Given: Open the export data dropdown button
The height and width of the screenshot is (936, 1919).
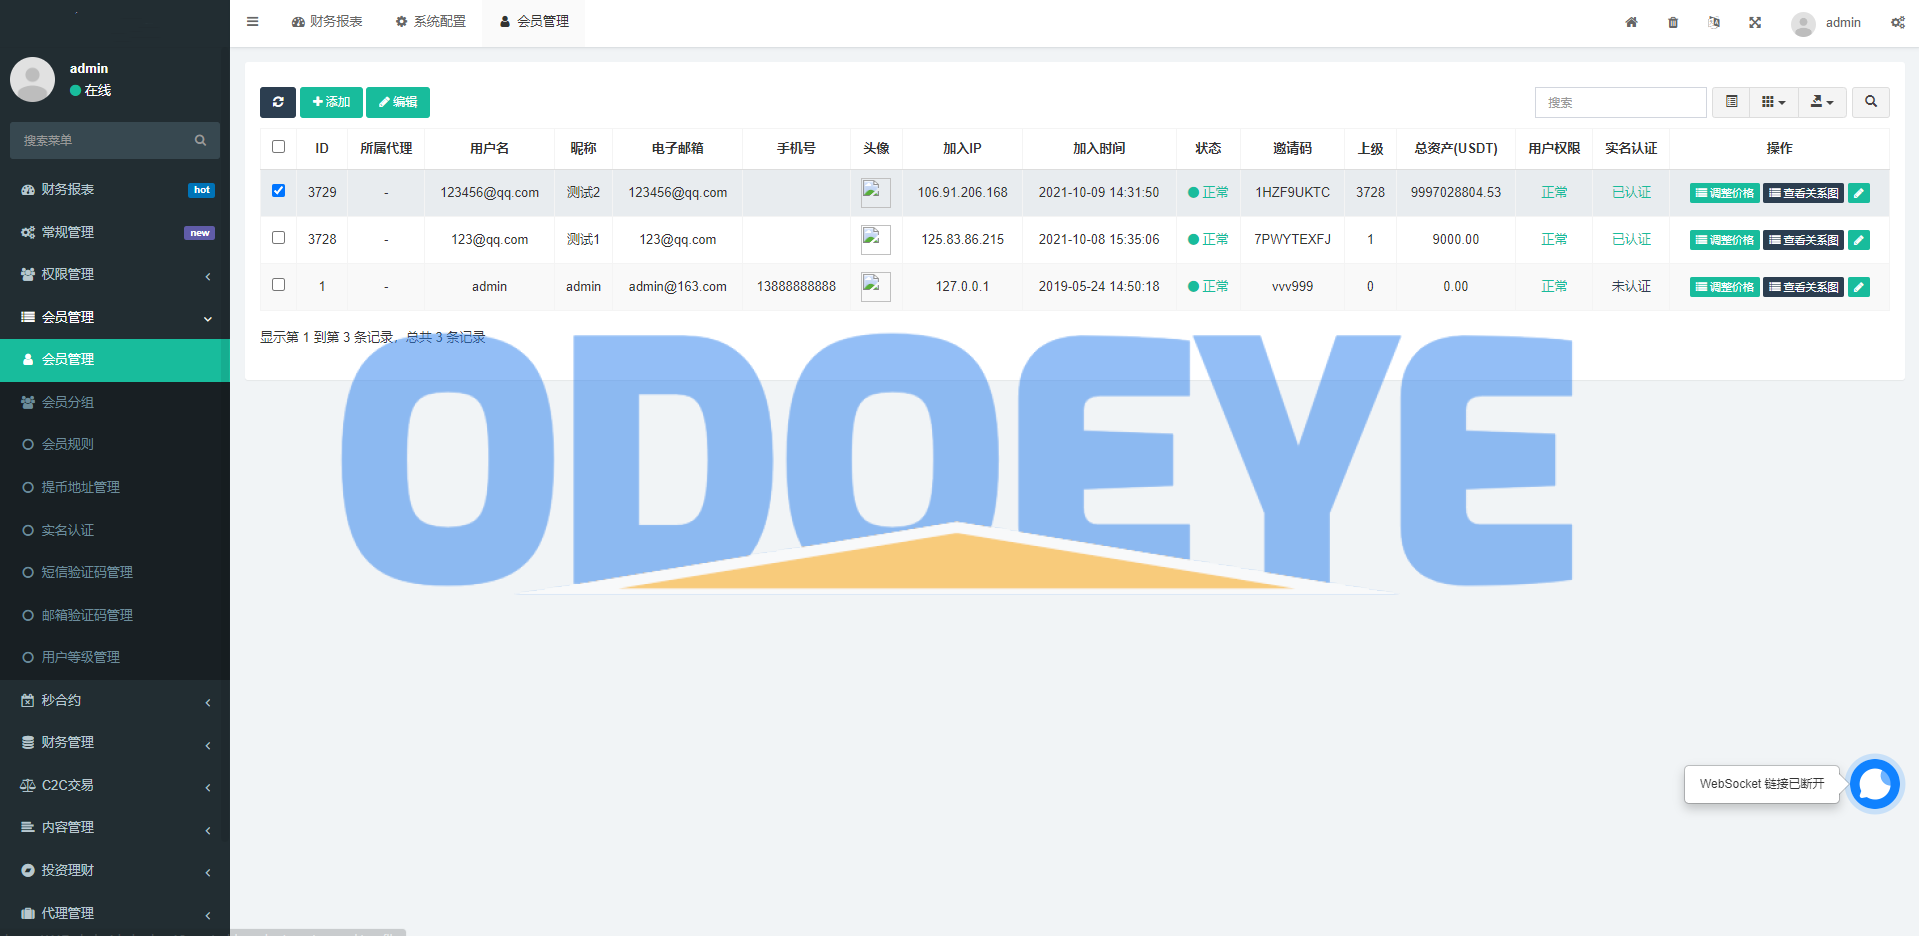Looking at the screenshot, I should coord(1822,102).
